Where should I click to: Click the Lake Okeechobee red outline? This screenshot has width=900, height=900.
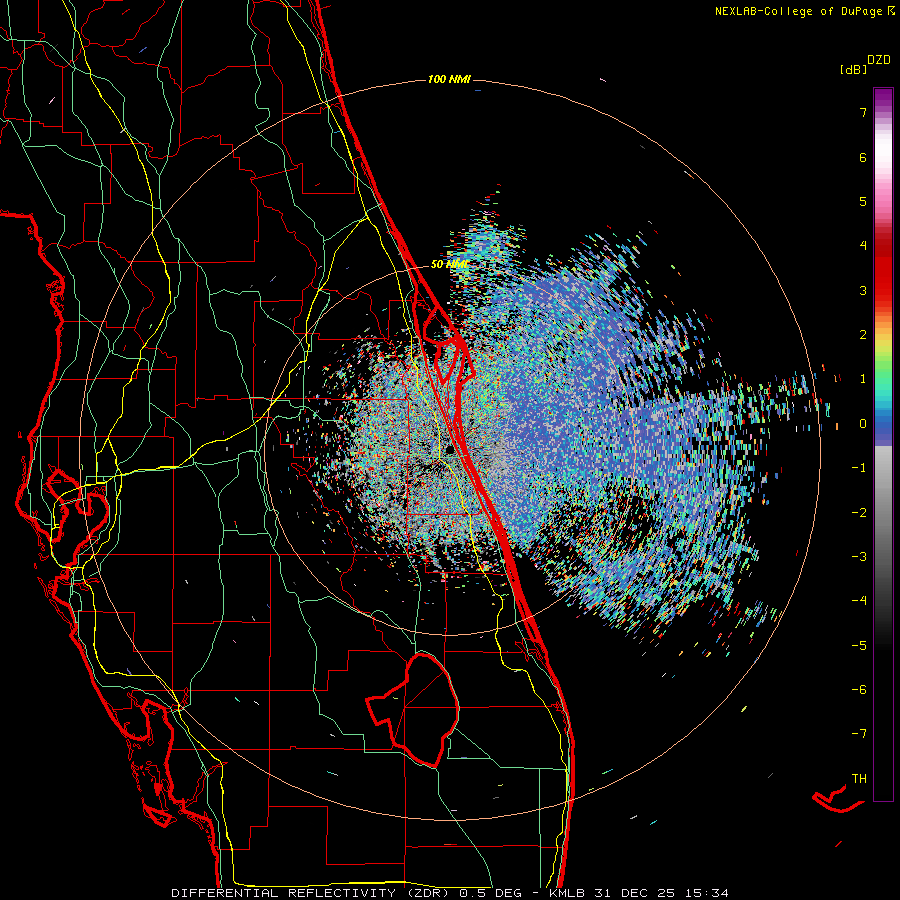413,709
